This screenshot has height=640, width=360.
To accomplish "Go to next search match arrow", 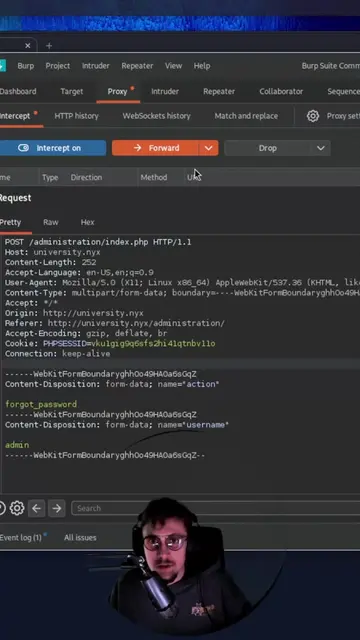I will click(x=57, y=508).
